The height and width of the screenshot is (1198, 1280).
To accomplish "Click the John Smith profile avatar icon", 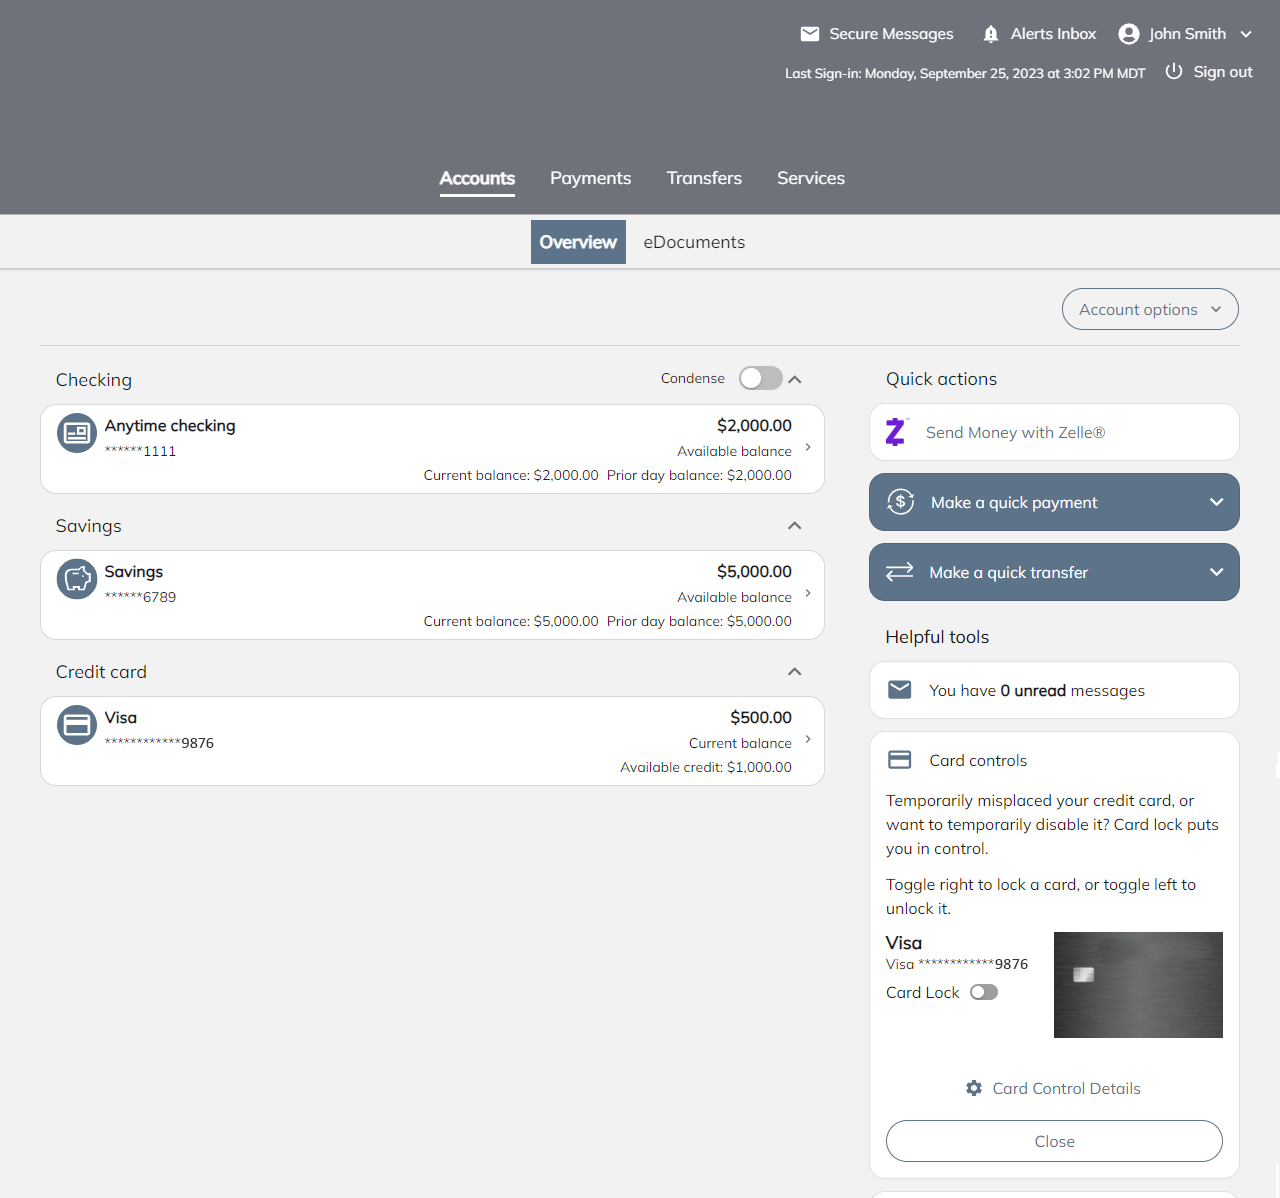I will click(x=1129, y=34).
